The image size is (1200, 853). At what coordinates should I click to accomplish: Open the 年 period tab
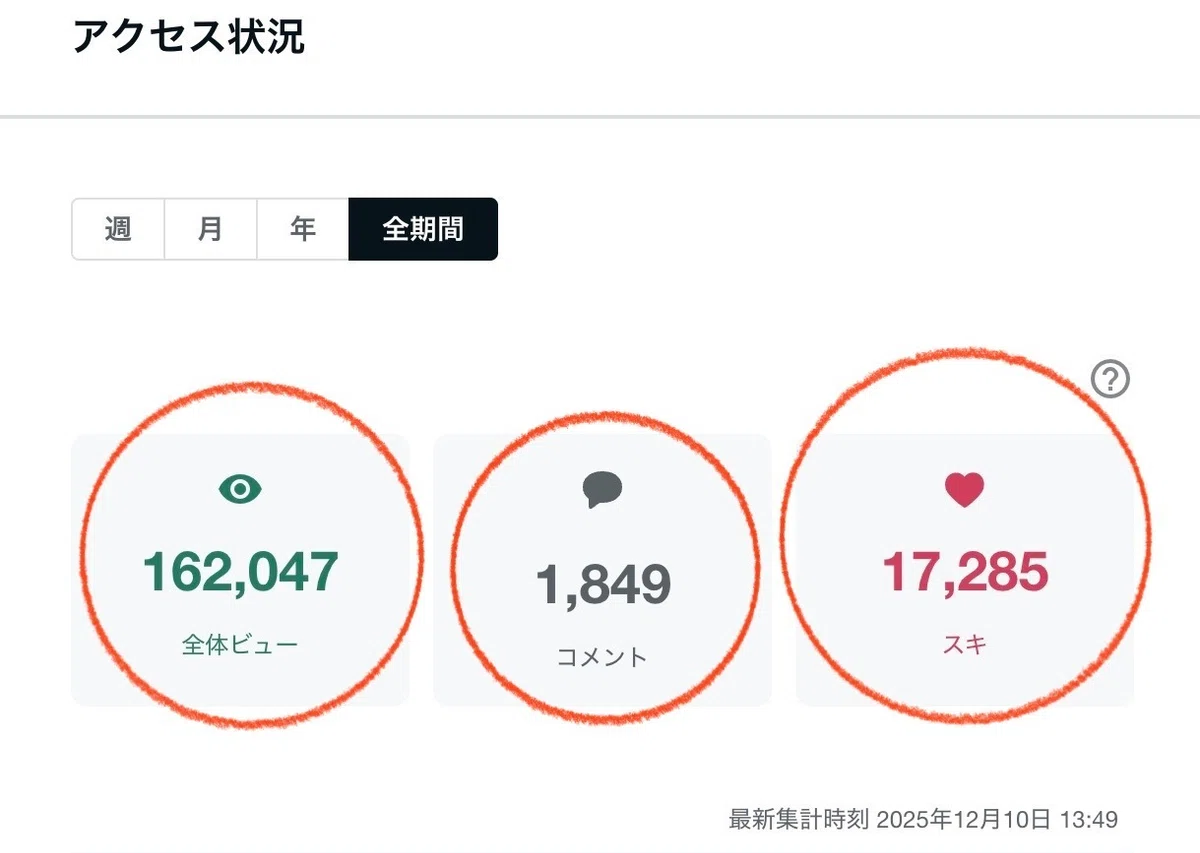click(303, 229)
